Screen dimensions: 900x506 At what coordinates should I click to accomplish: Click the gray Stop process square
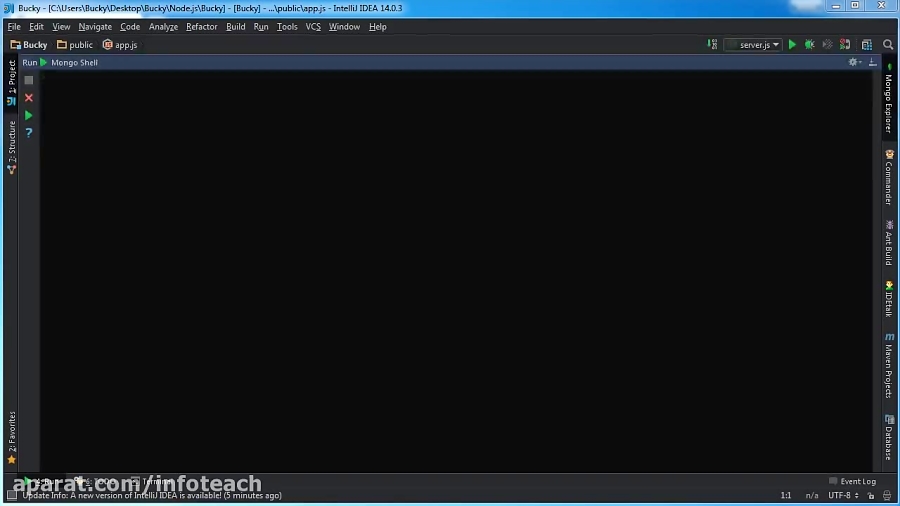pyautogui.click(x=29, y=80)
